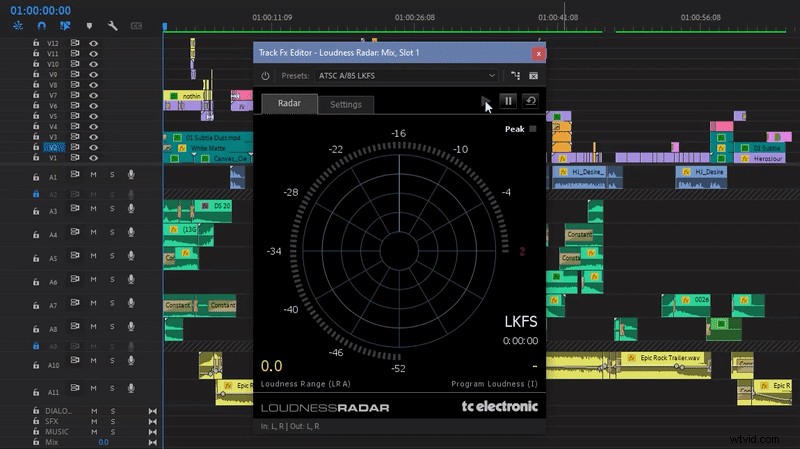The image size is (800, 449).
Task: Click the playhead at timeline start
Action: coord(165,26)
